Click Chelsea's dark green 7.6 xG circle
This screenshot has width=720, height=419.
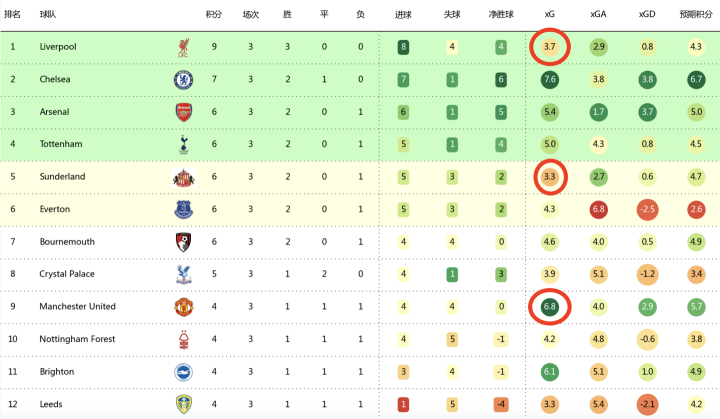coord(550,79)
